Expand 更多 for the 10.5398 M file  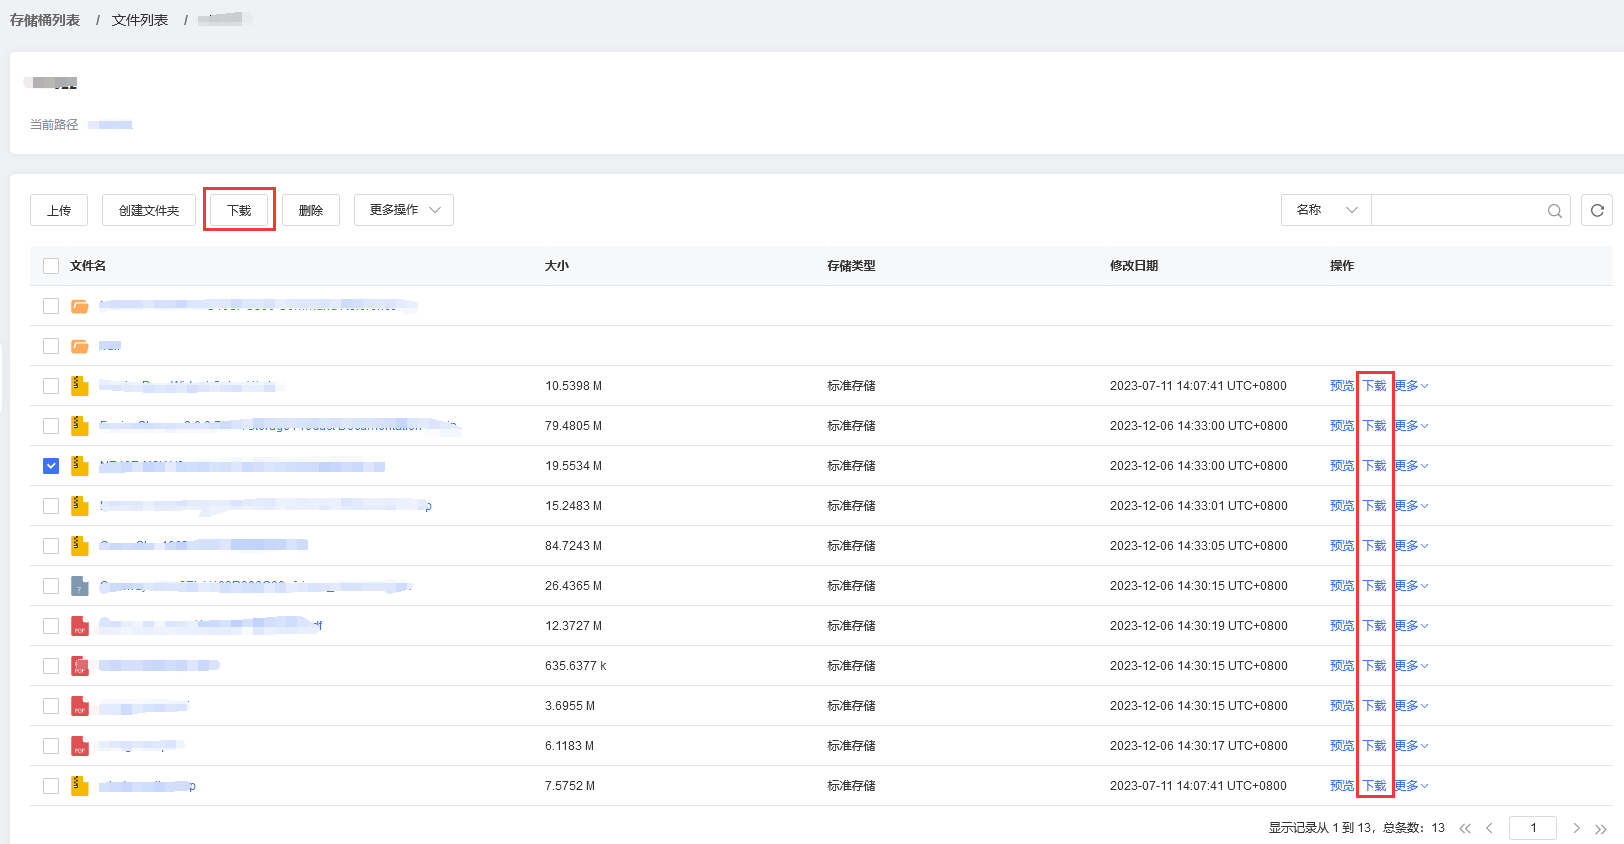click(x=1411, y=386)
